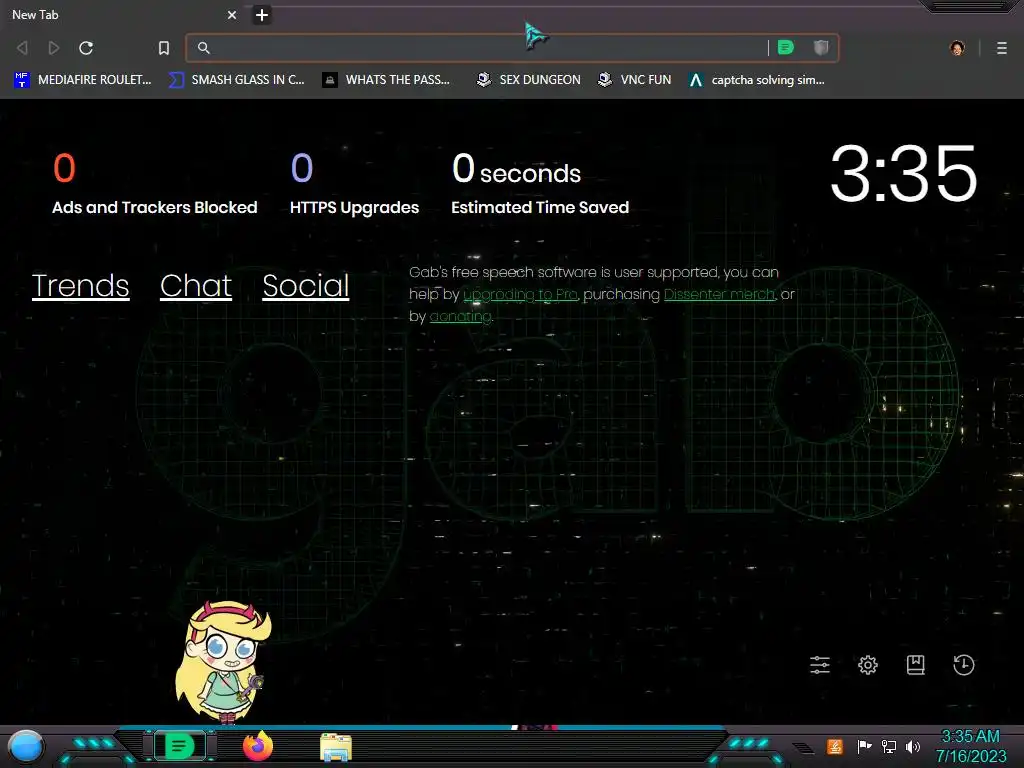Image resolution: width=1024 pixels, height=768 pixels.
Task: Open the Start orb on taskbar
Action: (x=26, y=747)
